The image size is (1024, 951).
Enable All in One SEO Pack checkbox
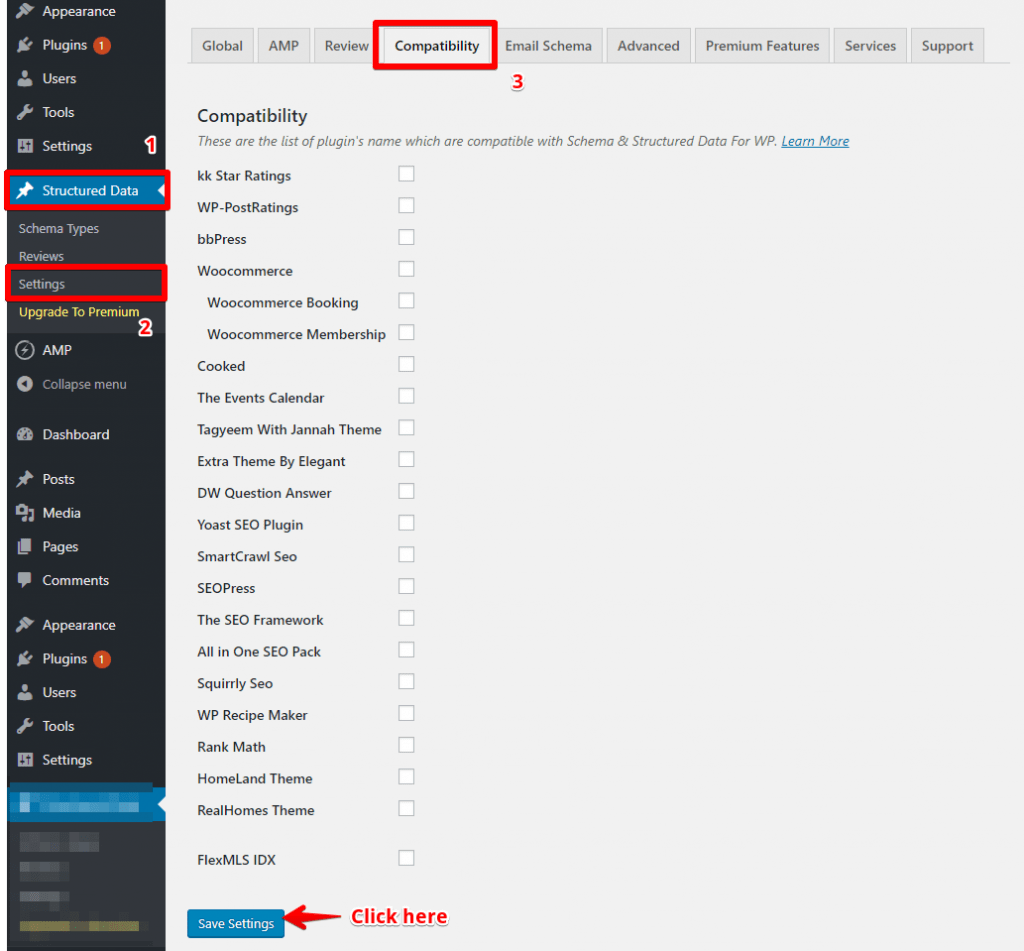(x=406, y=650)
